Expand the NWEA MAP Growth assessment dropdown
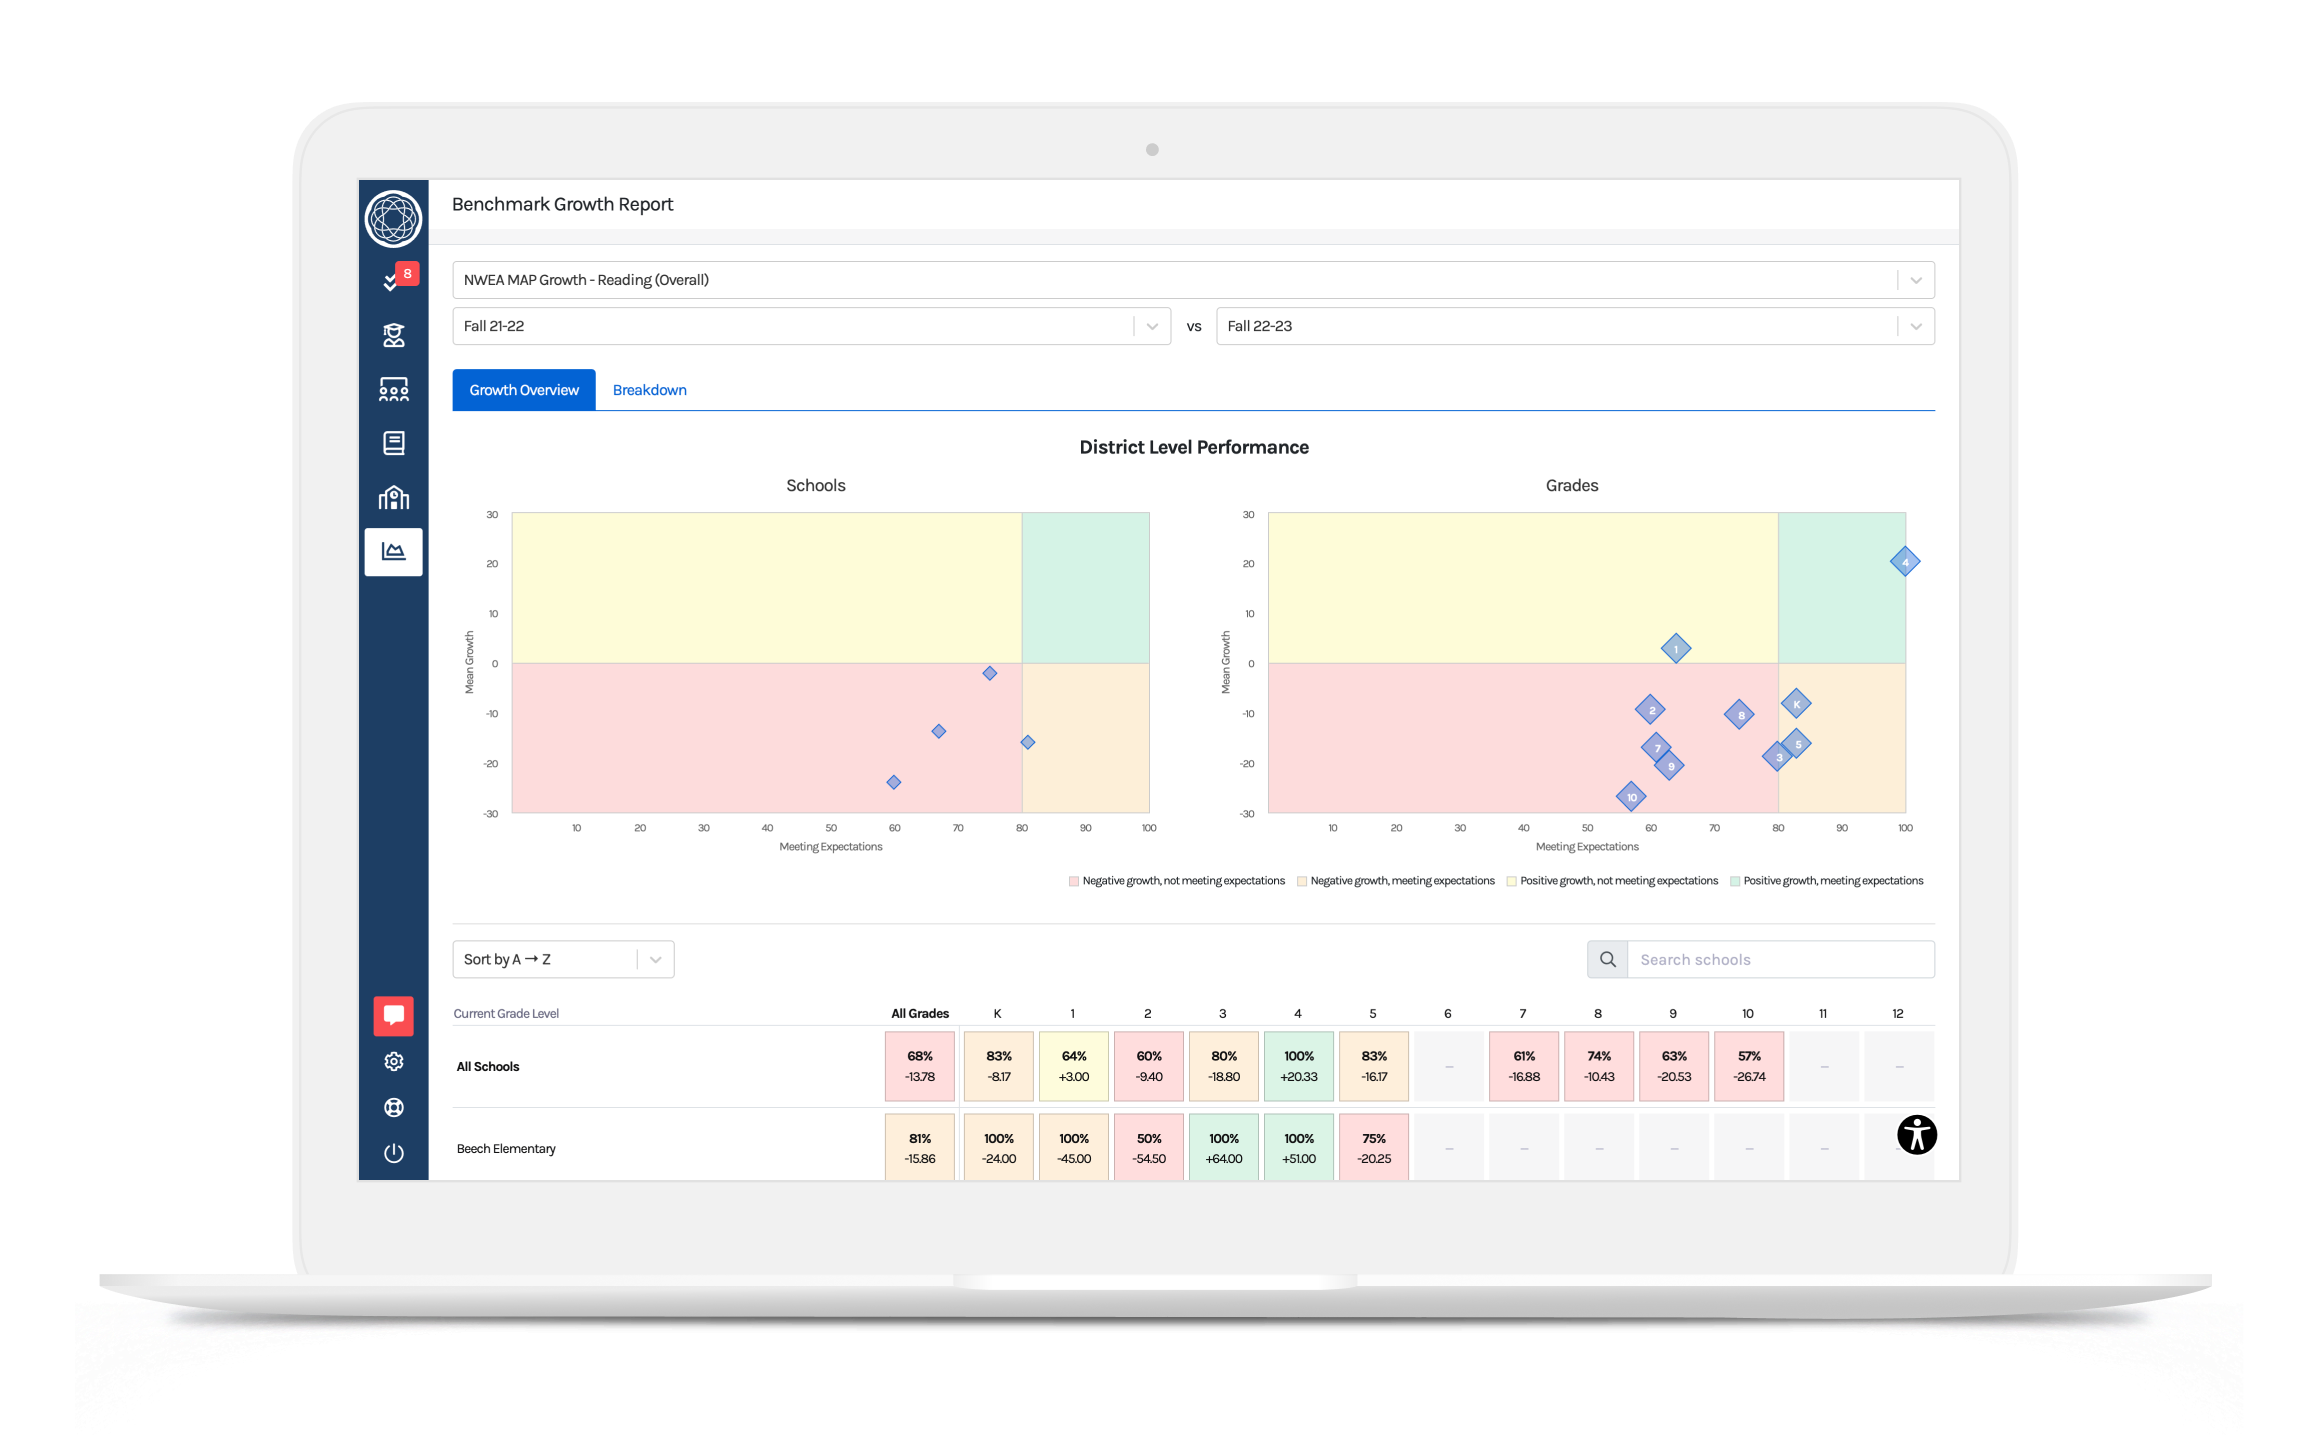The width and height of the screenshot is (2318, 1435). (1193, 280)
